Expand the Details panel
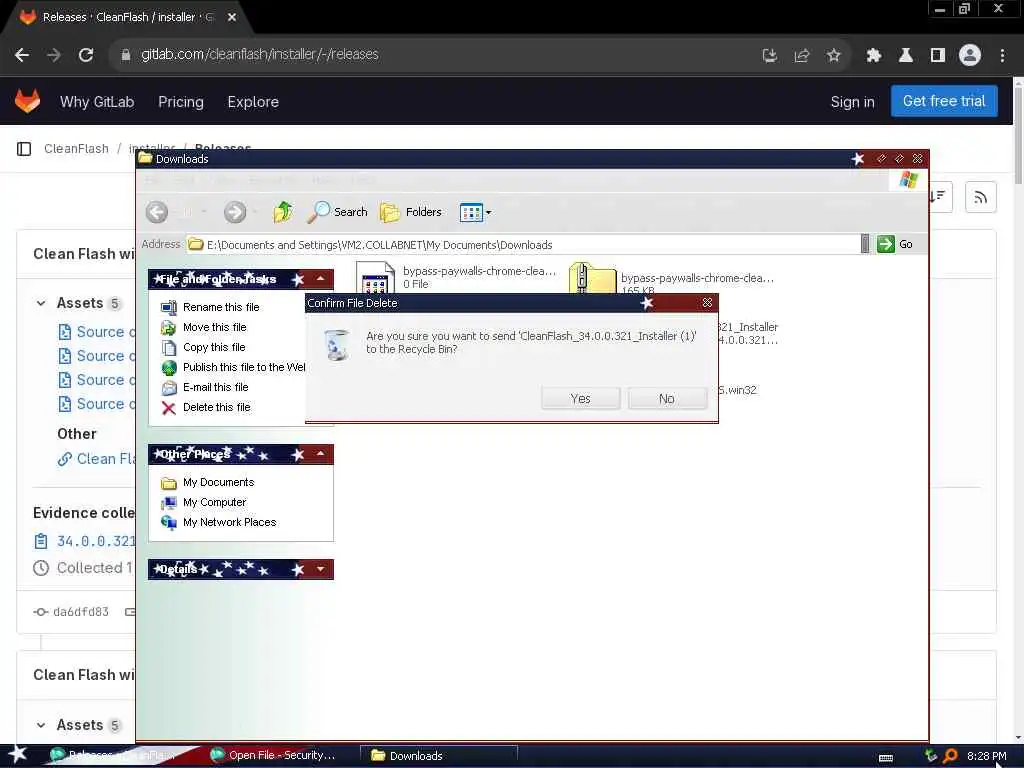1024x768 pixels. tap(321, 569)
